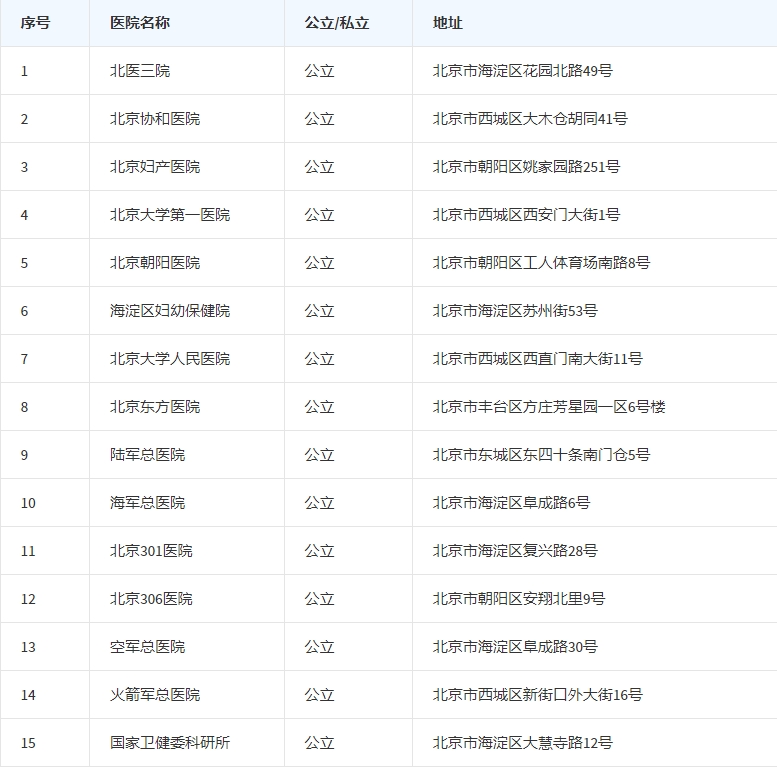The width and height of the screenshot is (777, 768).
Task: Select hospital name 火箭军总医院
Action: [155, 695]
